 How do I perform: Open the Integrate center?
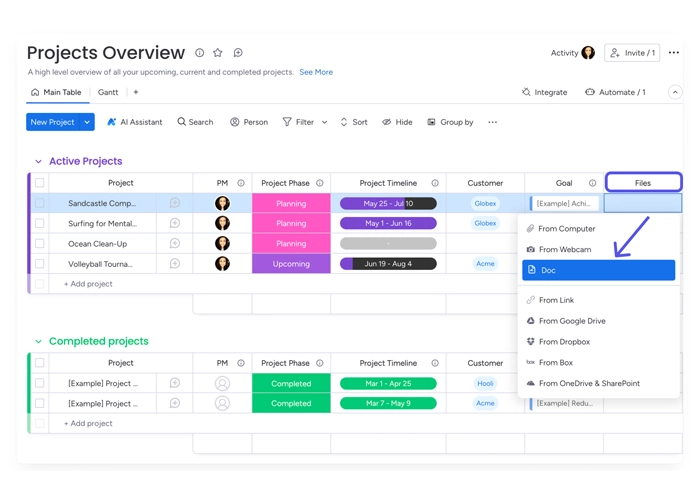[x=544, y=92]
